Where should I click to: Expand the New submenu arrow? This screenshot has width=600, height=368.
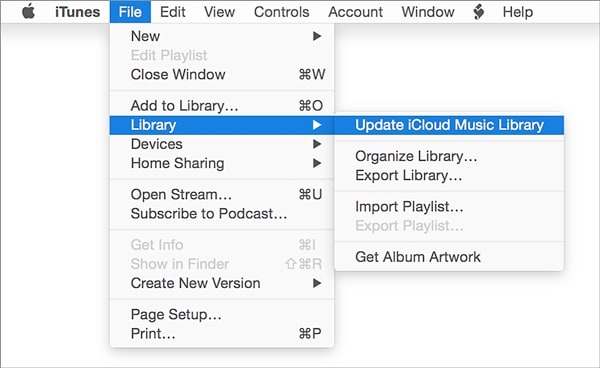tap(317, 36)
